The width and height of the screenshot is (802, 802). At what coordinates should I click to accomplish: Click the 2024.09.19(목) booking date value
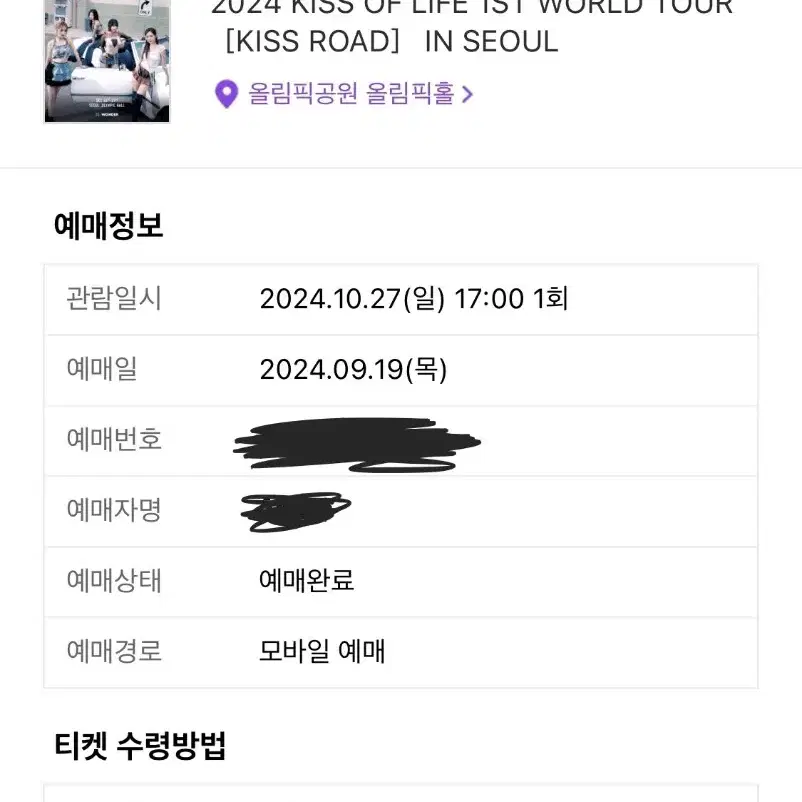pos(353,370)
